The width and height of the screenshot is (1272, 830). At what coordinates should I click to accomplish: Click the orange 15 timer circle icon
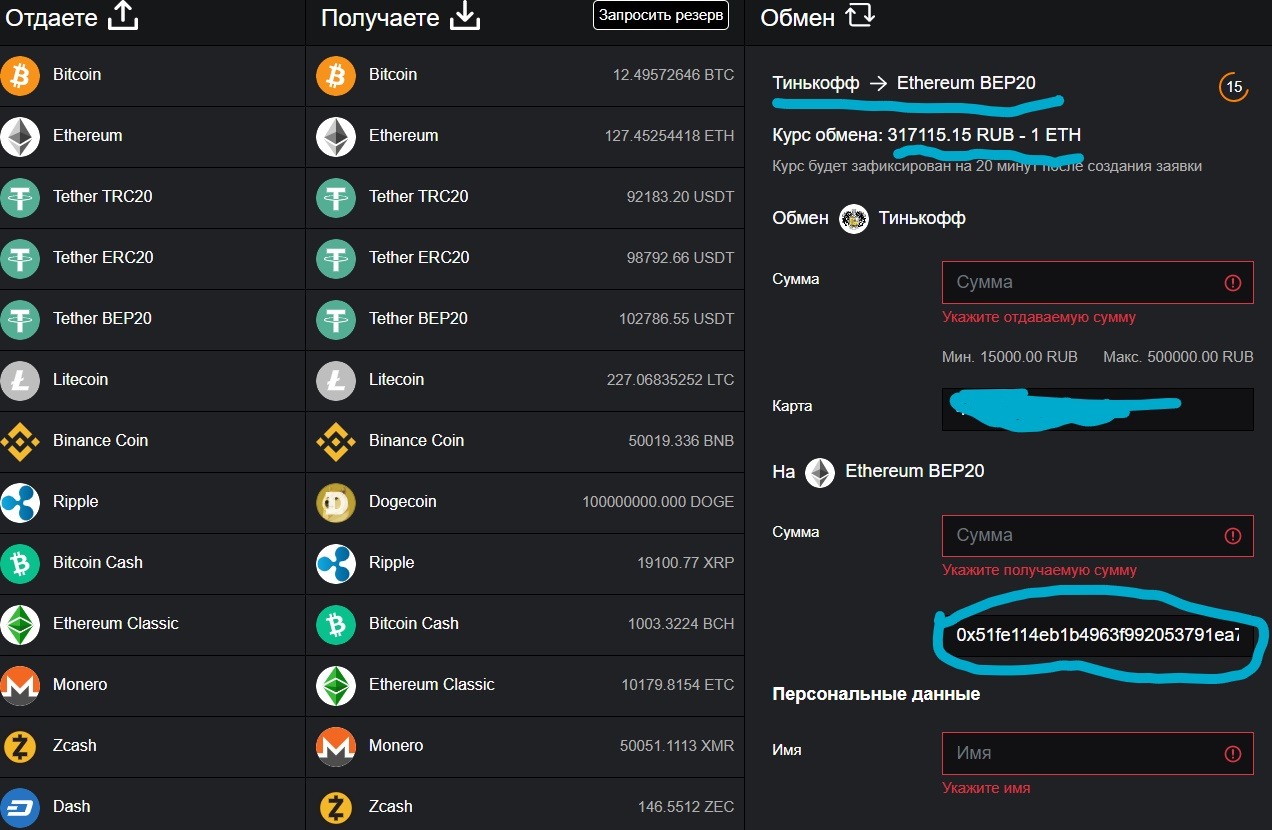(1234, 87)
